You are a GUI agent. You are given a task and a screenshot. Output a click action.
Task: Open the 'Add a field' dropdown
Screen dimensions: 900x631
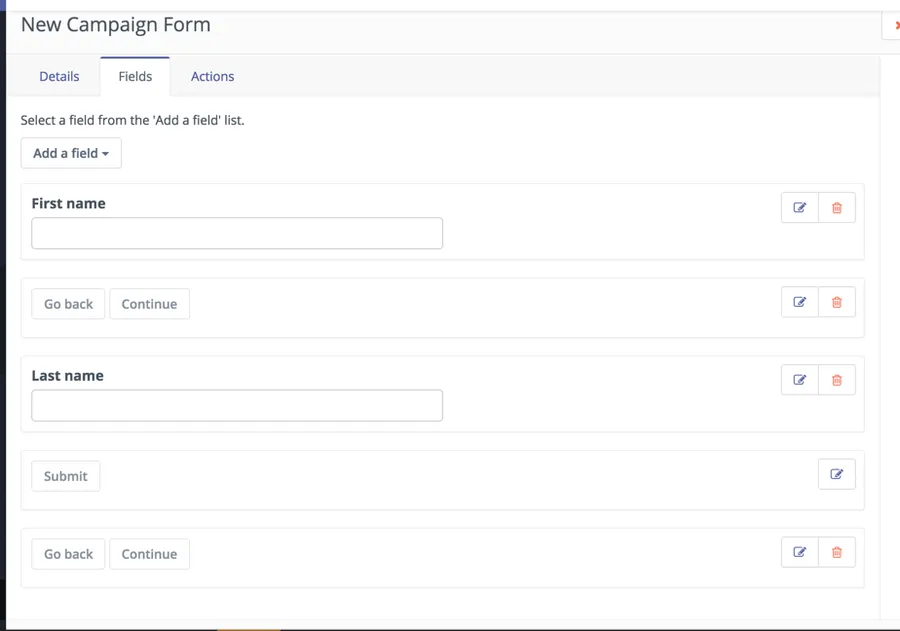pos(71,153)
